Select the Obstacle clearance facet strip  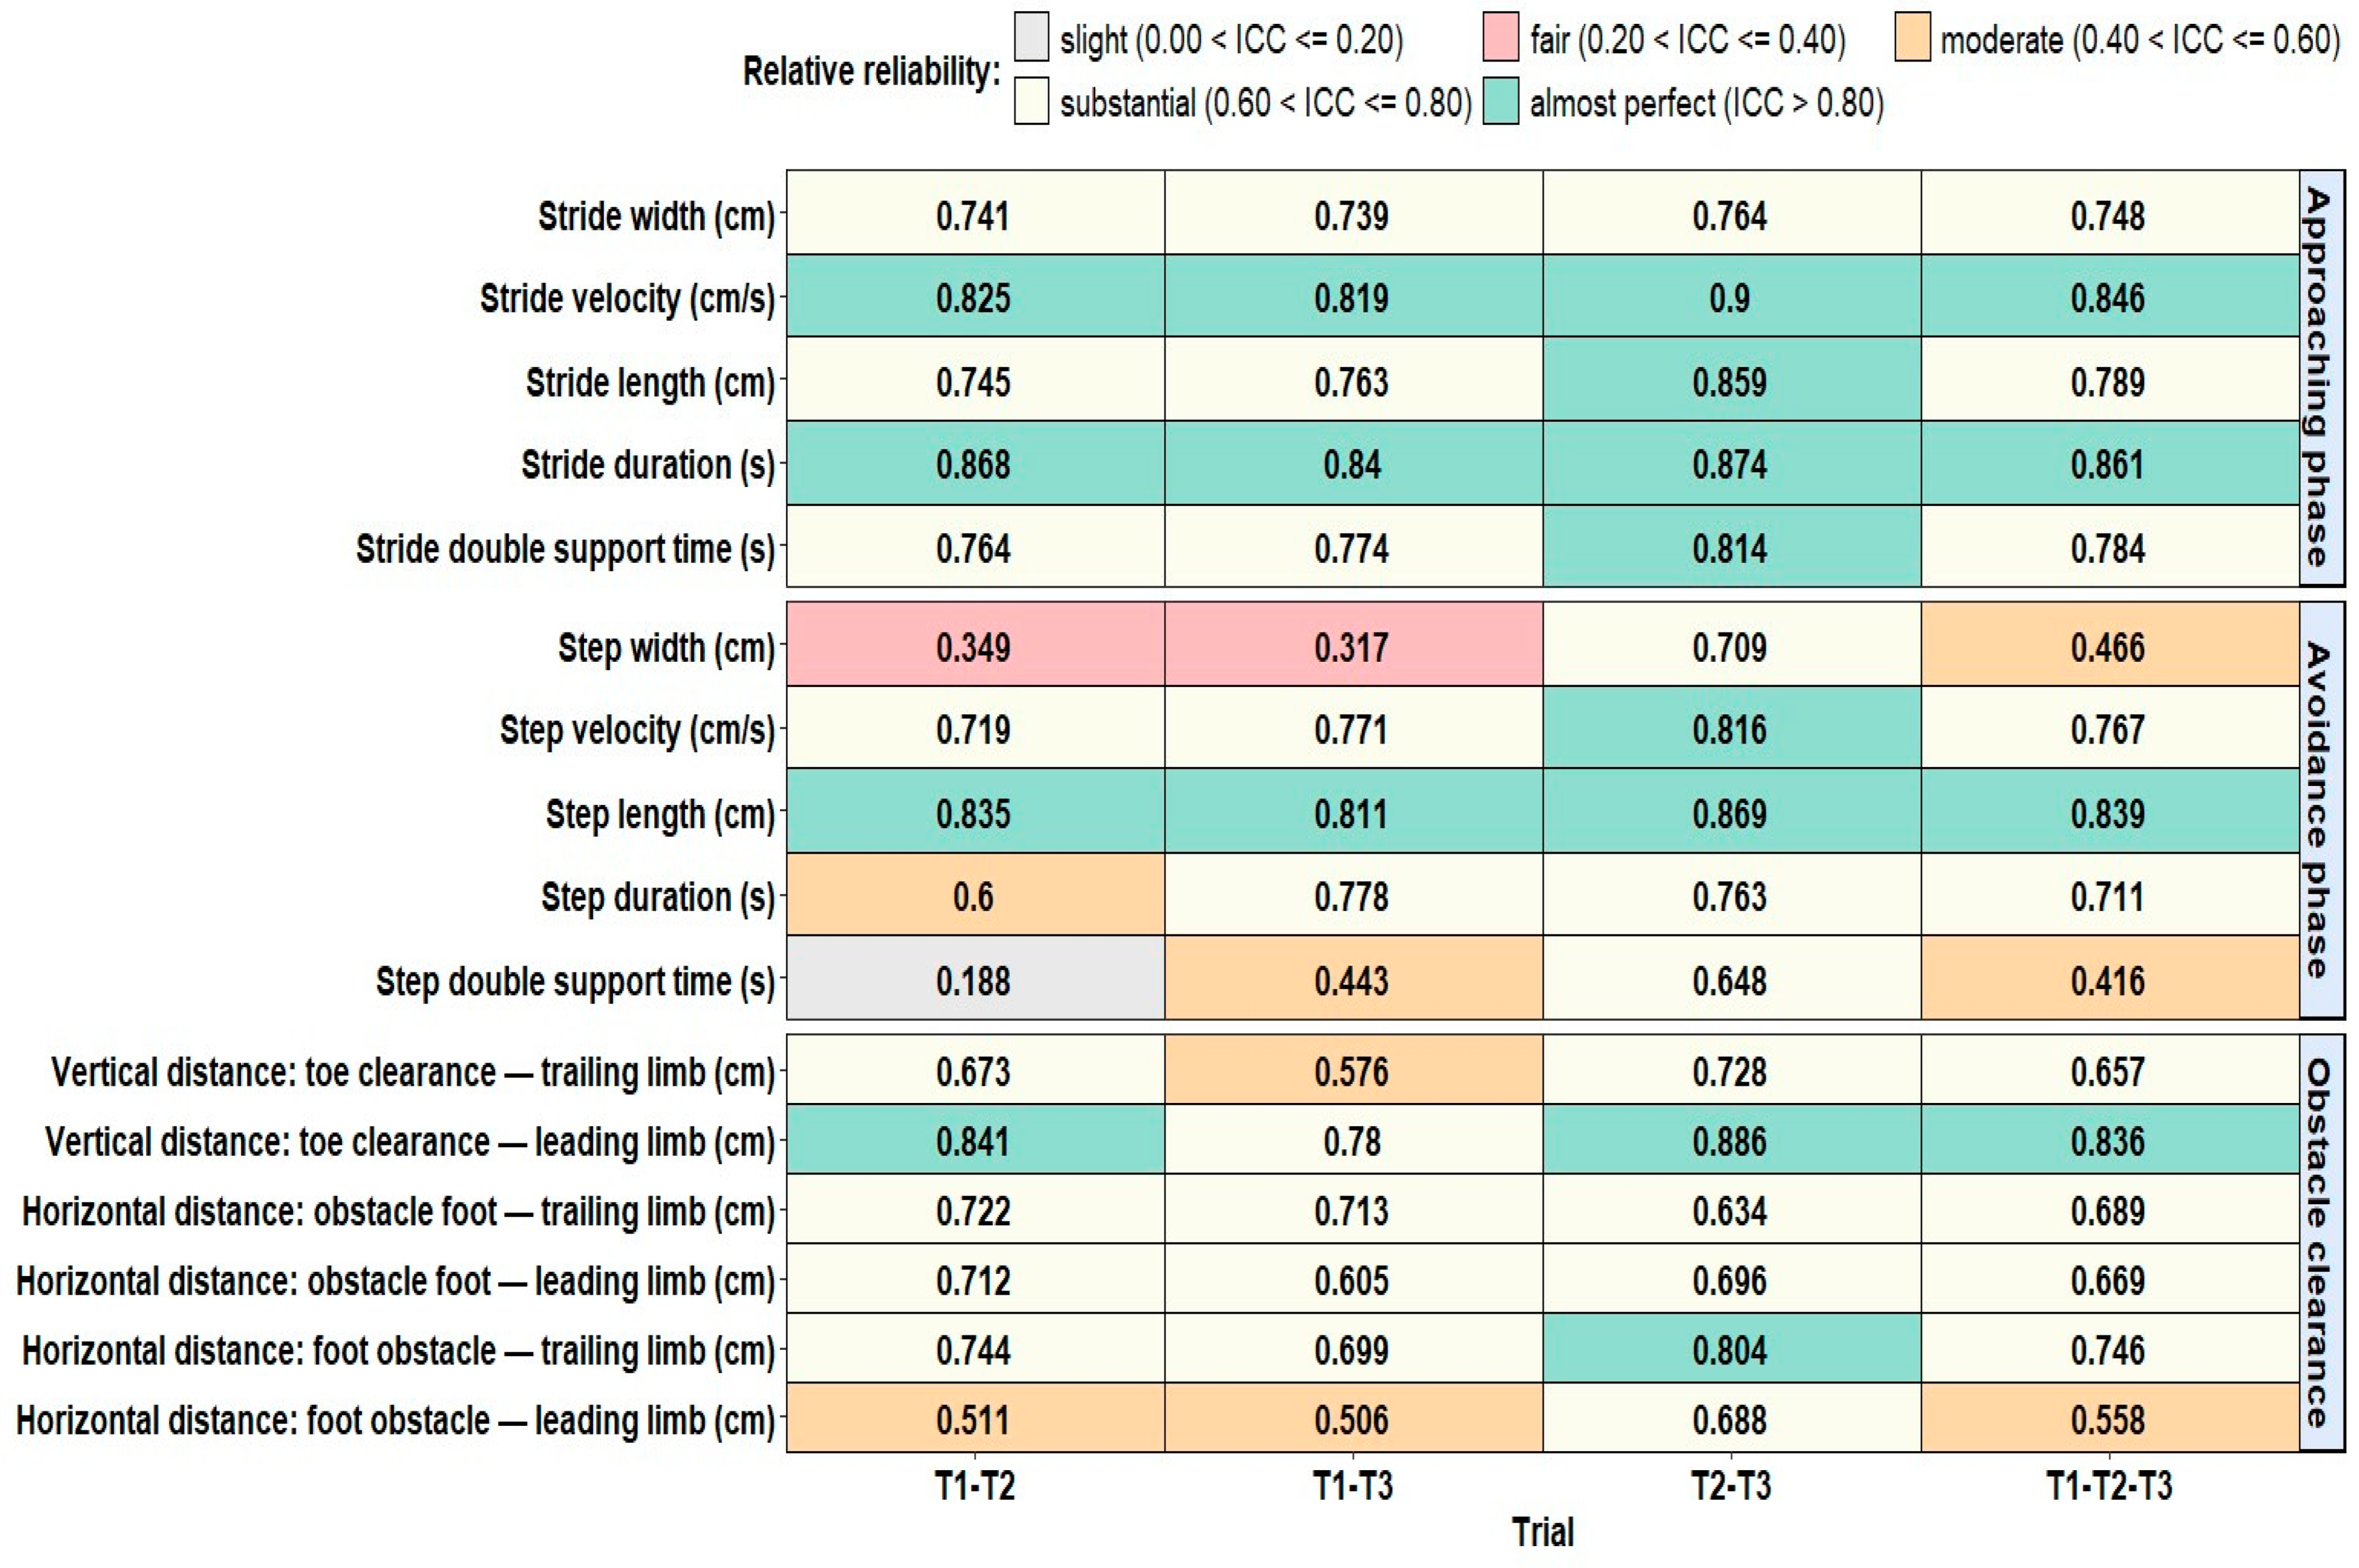pyautogui.click(x=2322, y=1243)
